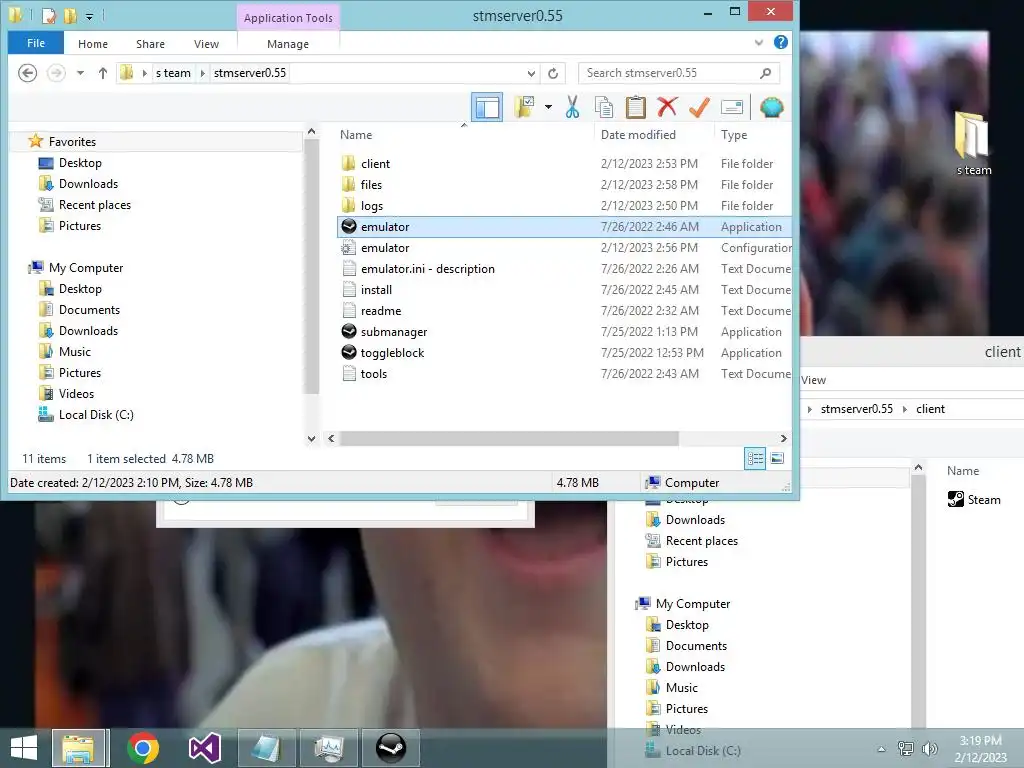Screen dimensions: 1024x768
Task: Toggle the preview pane layout button
Action: pos(487,107)
